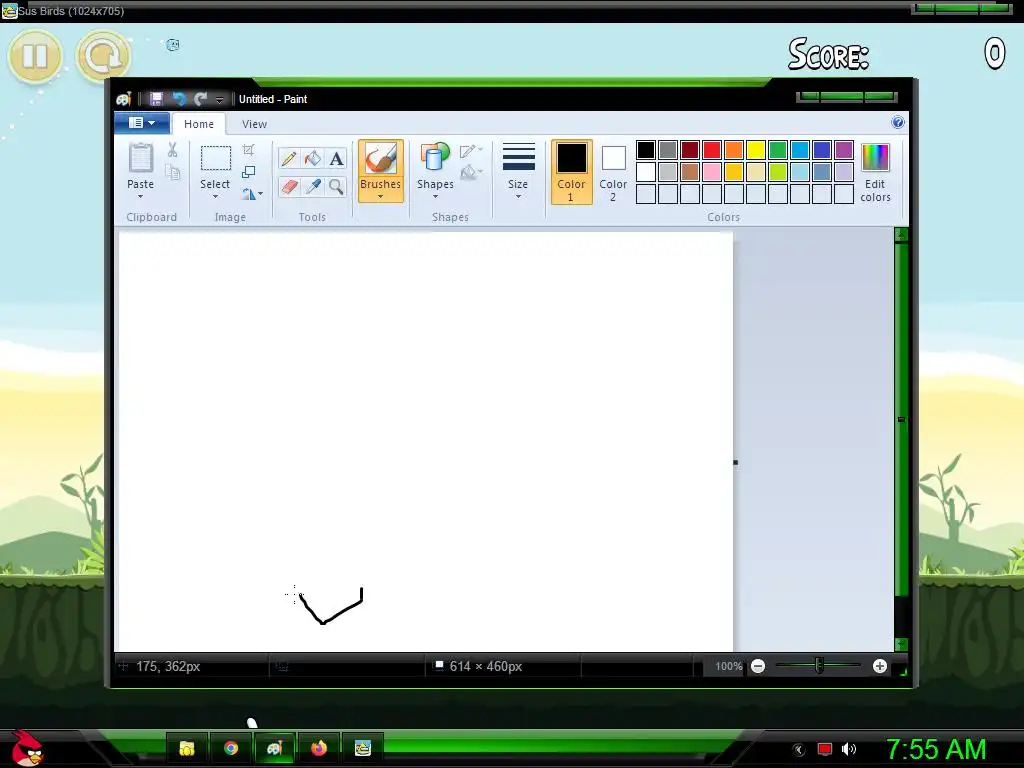This screenshot has height=768, width=1024.
Task: Click the volume speaker tray icon
Action: pyautogui.click(x=848, y=749)
